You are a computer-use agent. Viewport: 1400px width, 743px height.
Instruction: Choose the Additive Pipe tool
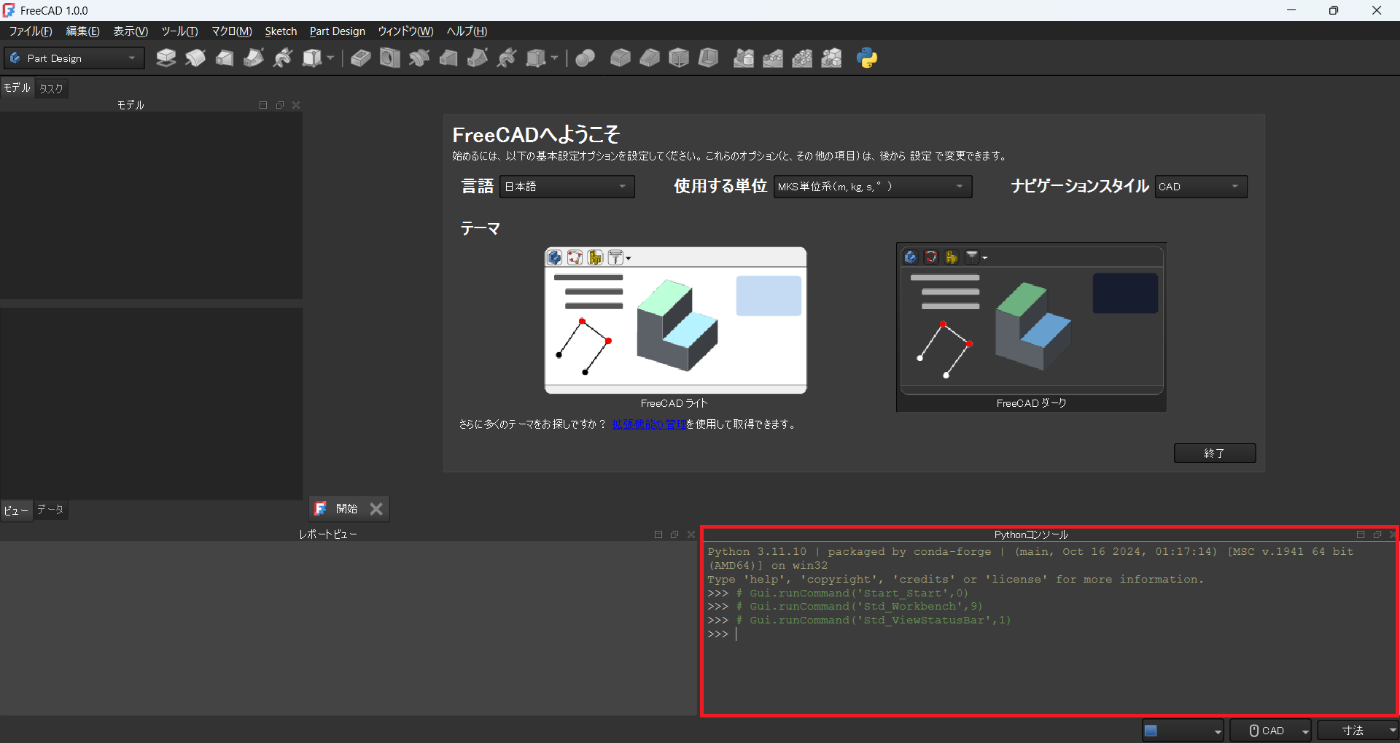coord(254,58)
